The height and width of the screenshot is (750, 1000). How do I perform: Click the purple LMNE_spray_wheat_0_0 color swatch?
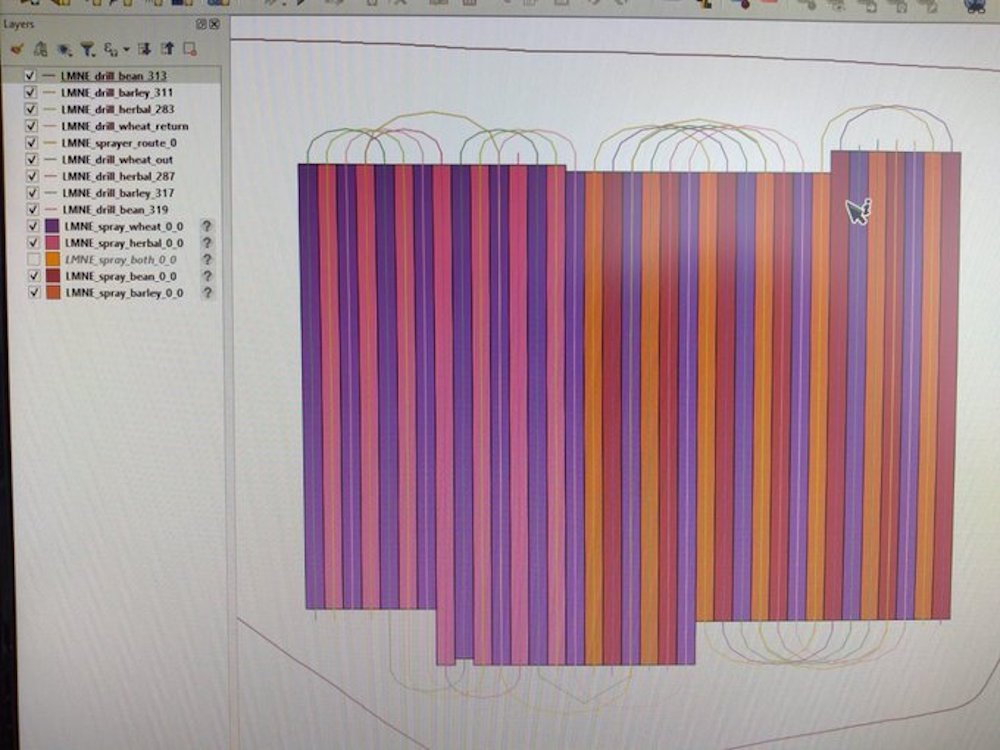[x=52, y=226]
